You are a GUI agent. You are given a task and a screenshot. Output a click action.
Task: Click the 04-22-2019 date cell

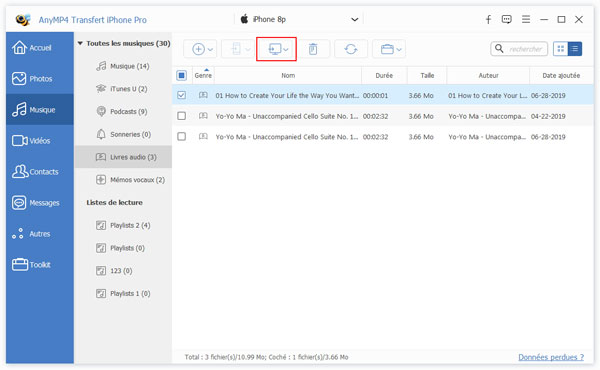(x=548, y=116)
